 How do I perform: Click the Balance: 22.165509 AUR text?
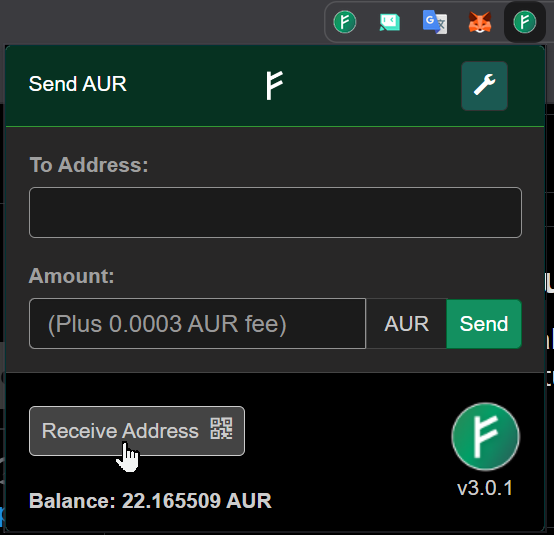pos(150,501)
